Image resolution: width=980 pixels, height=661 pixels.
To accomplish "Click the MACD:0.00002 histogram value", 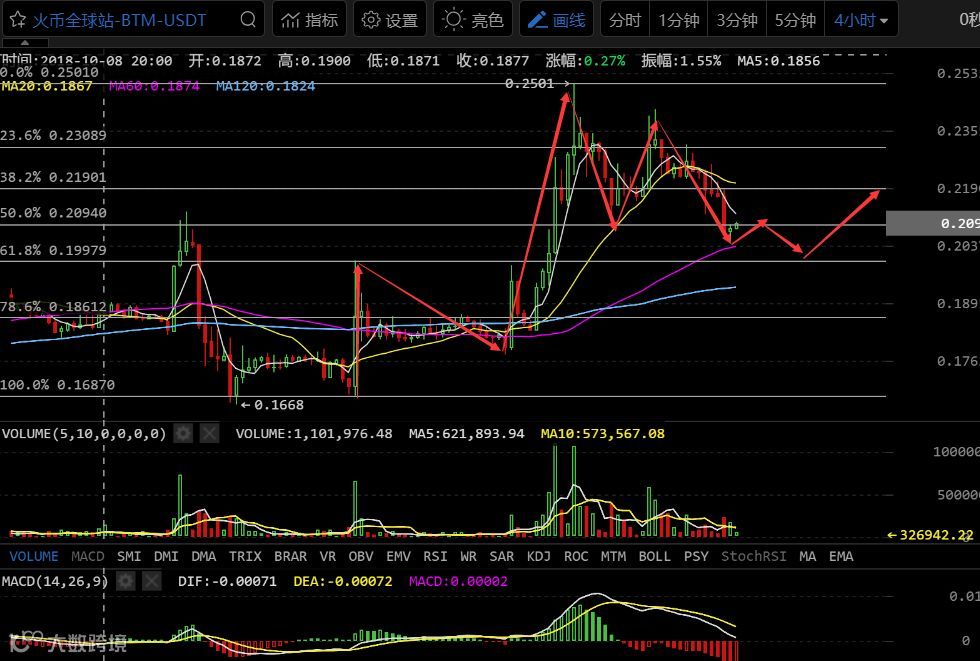I will point(458,582).
